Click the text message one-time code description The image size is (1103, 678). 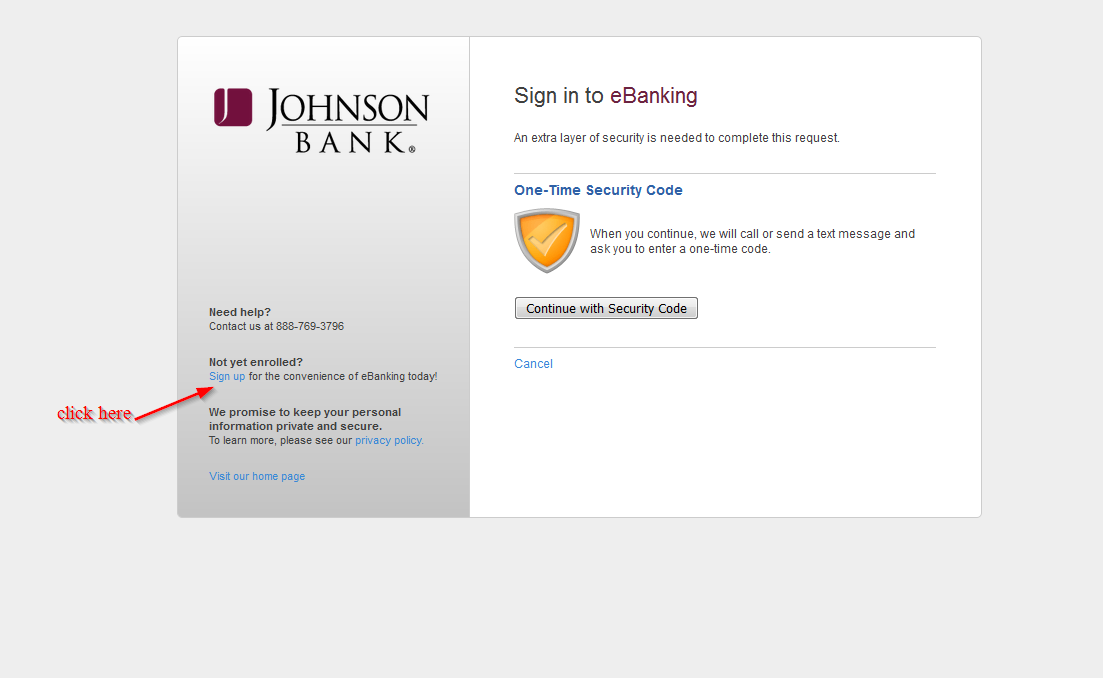pos(753,241)
